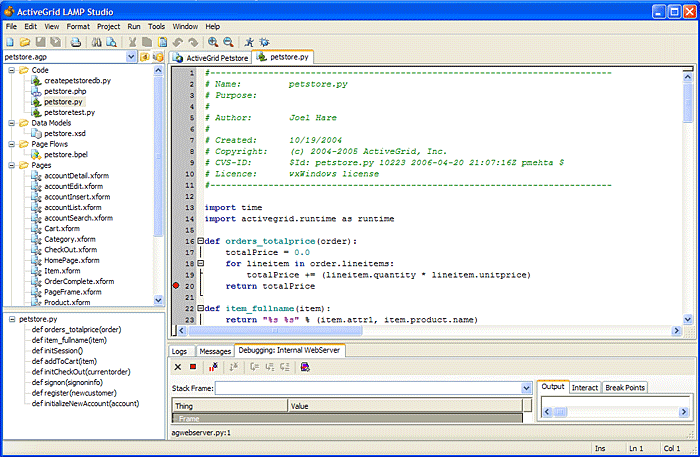Click the New file toolbar icon
The width and height of the screenshot is (700, 457).
coord(10,42)
